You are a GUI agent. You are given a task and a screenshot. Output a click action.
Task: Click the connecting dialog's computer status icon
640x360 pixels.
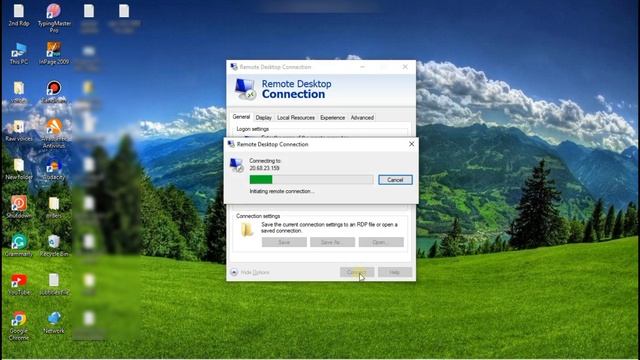(236, 165)
